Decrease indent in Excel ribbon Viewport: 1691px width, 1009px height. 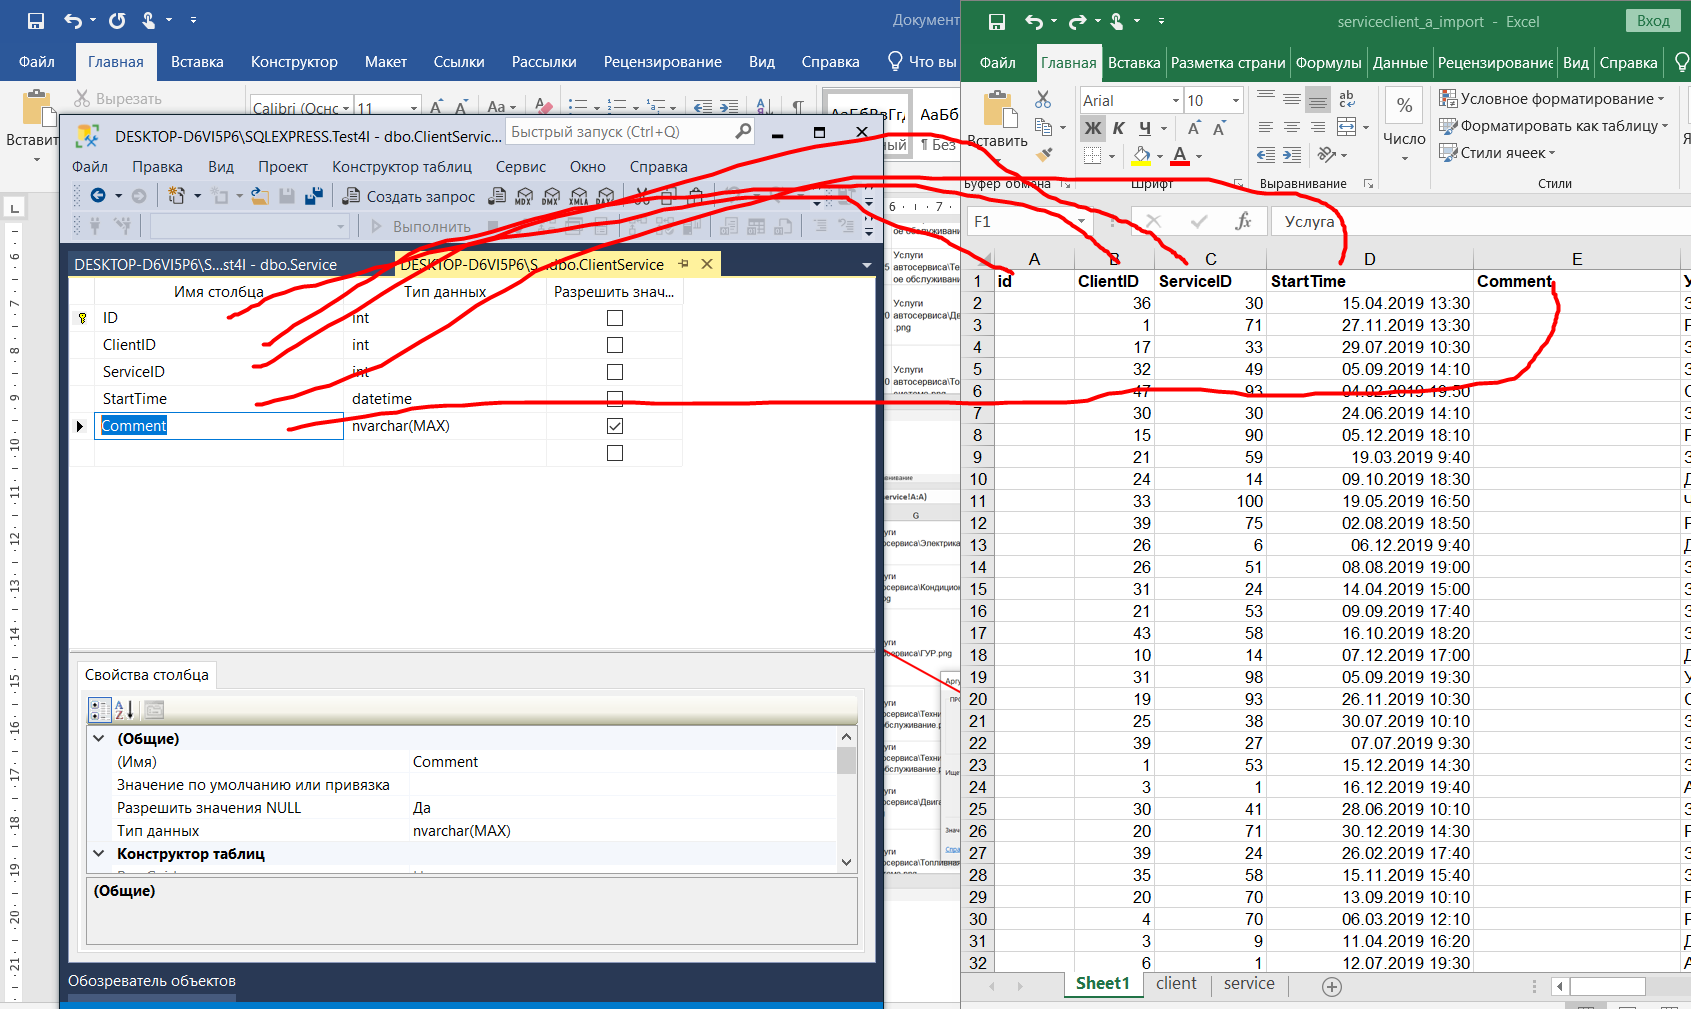(x=1266, y=155)
